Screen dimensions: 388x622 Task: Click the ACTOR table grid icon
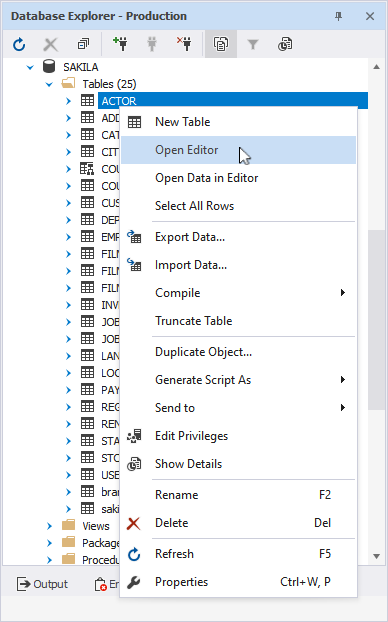click(x=87, y=100)
